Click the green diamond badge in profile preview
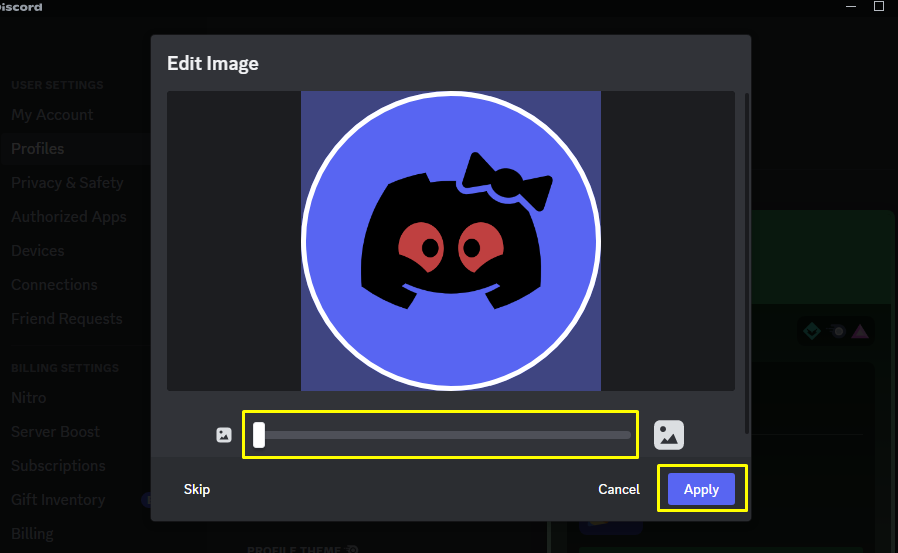Viewport: 898px width, 553px height. click(812, 331)
